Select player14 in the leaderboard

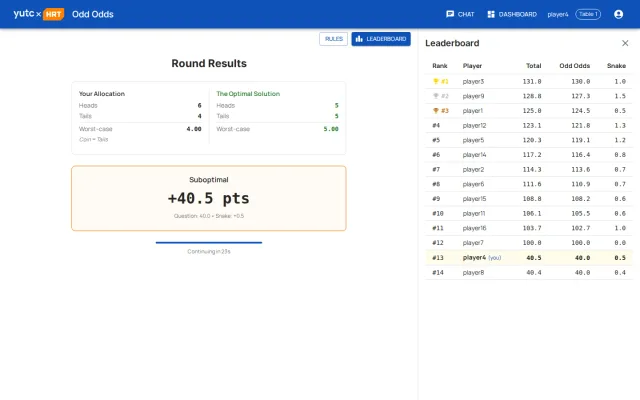474,155
